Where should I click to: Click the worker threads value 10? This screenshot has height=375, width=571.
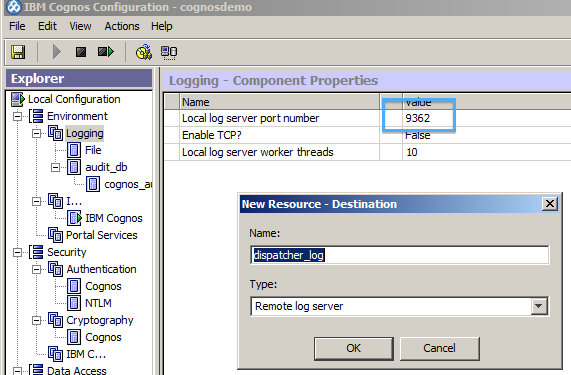pyautogui.click(x=411, y=152)
